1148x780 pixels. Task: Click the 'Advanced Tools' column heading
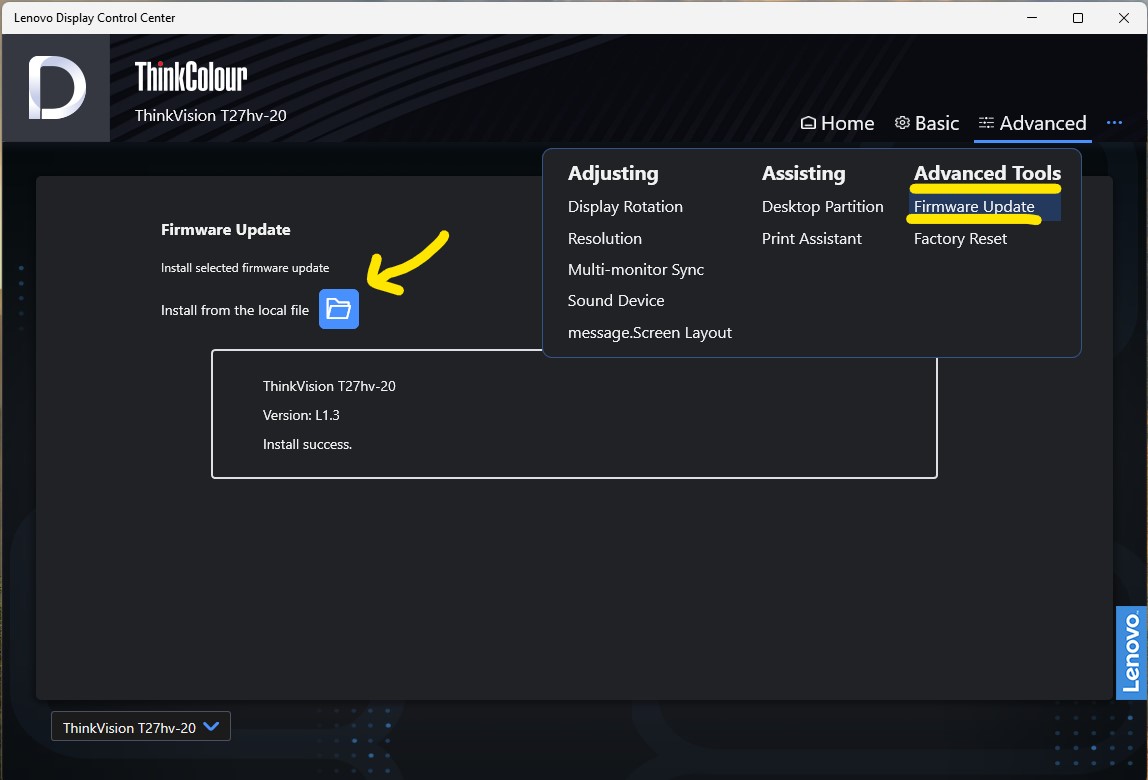coord(987,173)
